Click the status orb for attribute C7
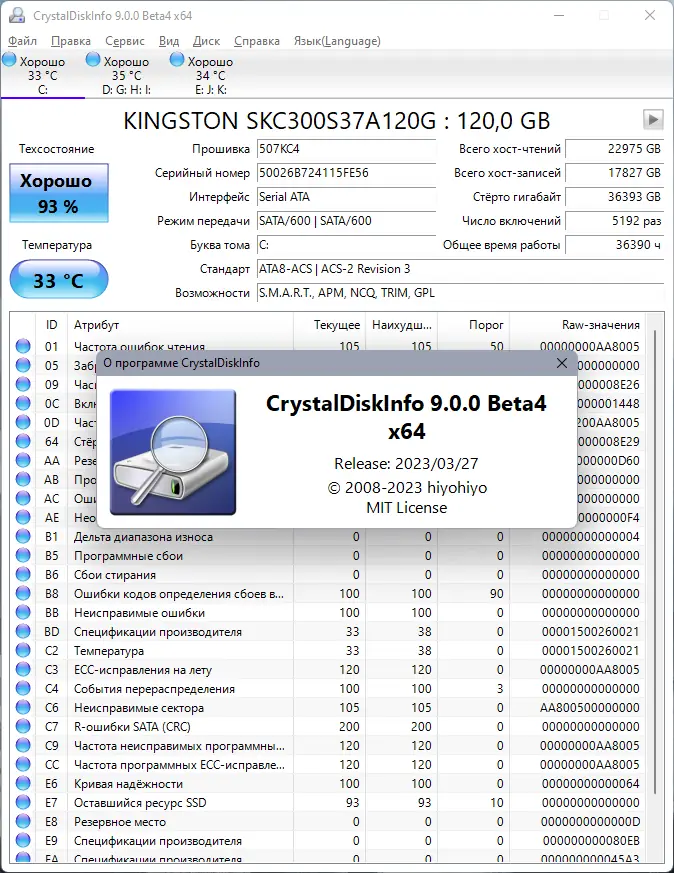Image resolution: width=674 pixels, height=873 pixels. click(x=23, y=727)
